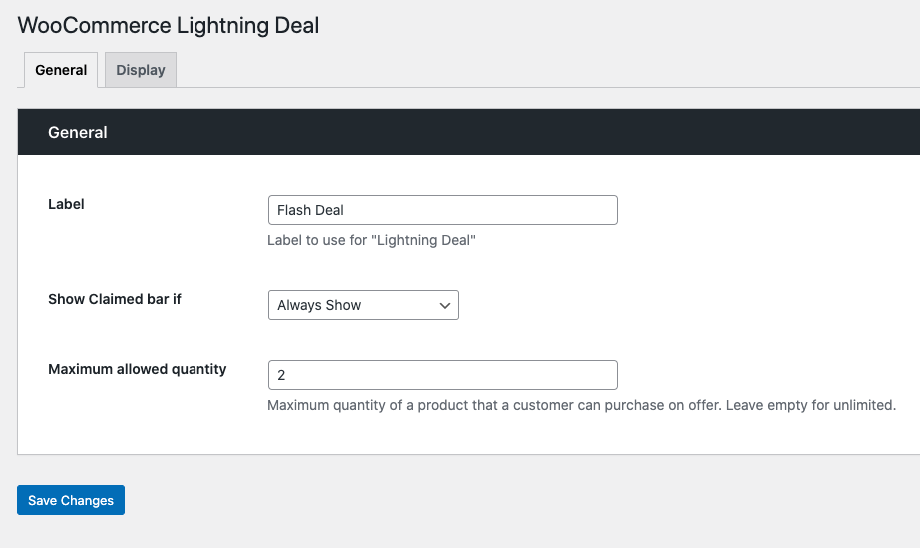Click the value 2 in quantity box
The width and height of the screenshot is (920, 548).
(281, 375)
